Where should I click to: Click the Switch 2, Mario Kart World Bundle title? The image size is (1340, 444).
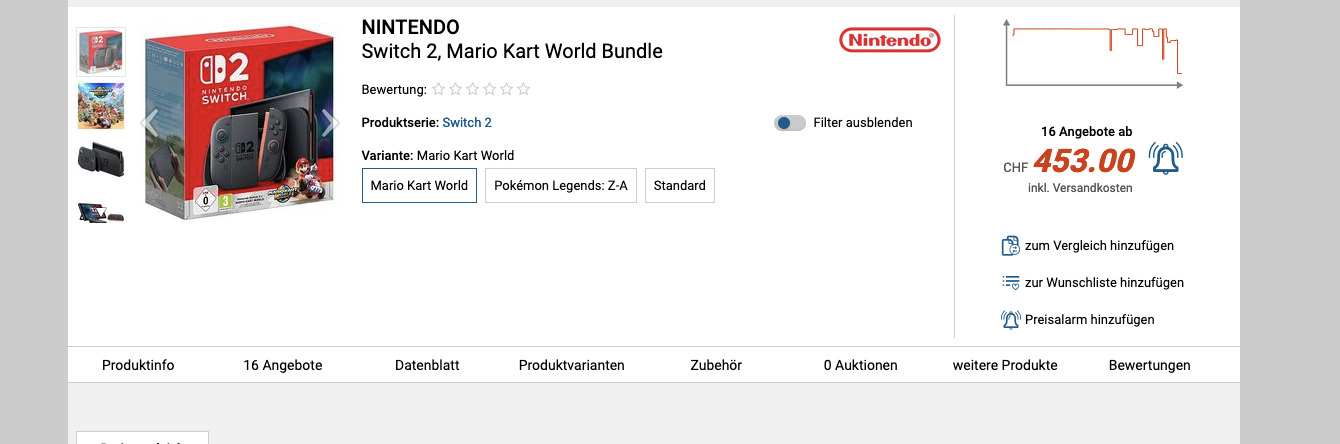pyautogui.click(x=512, y=51)
